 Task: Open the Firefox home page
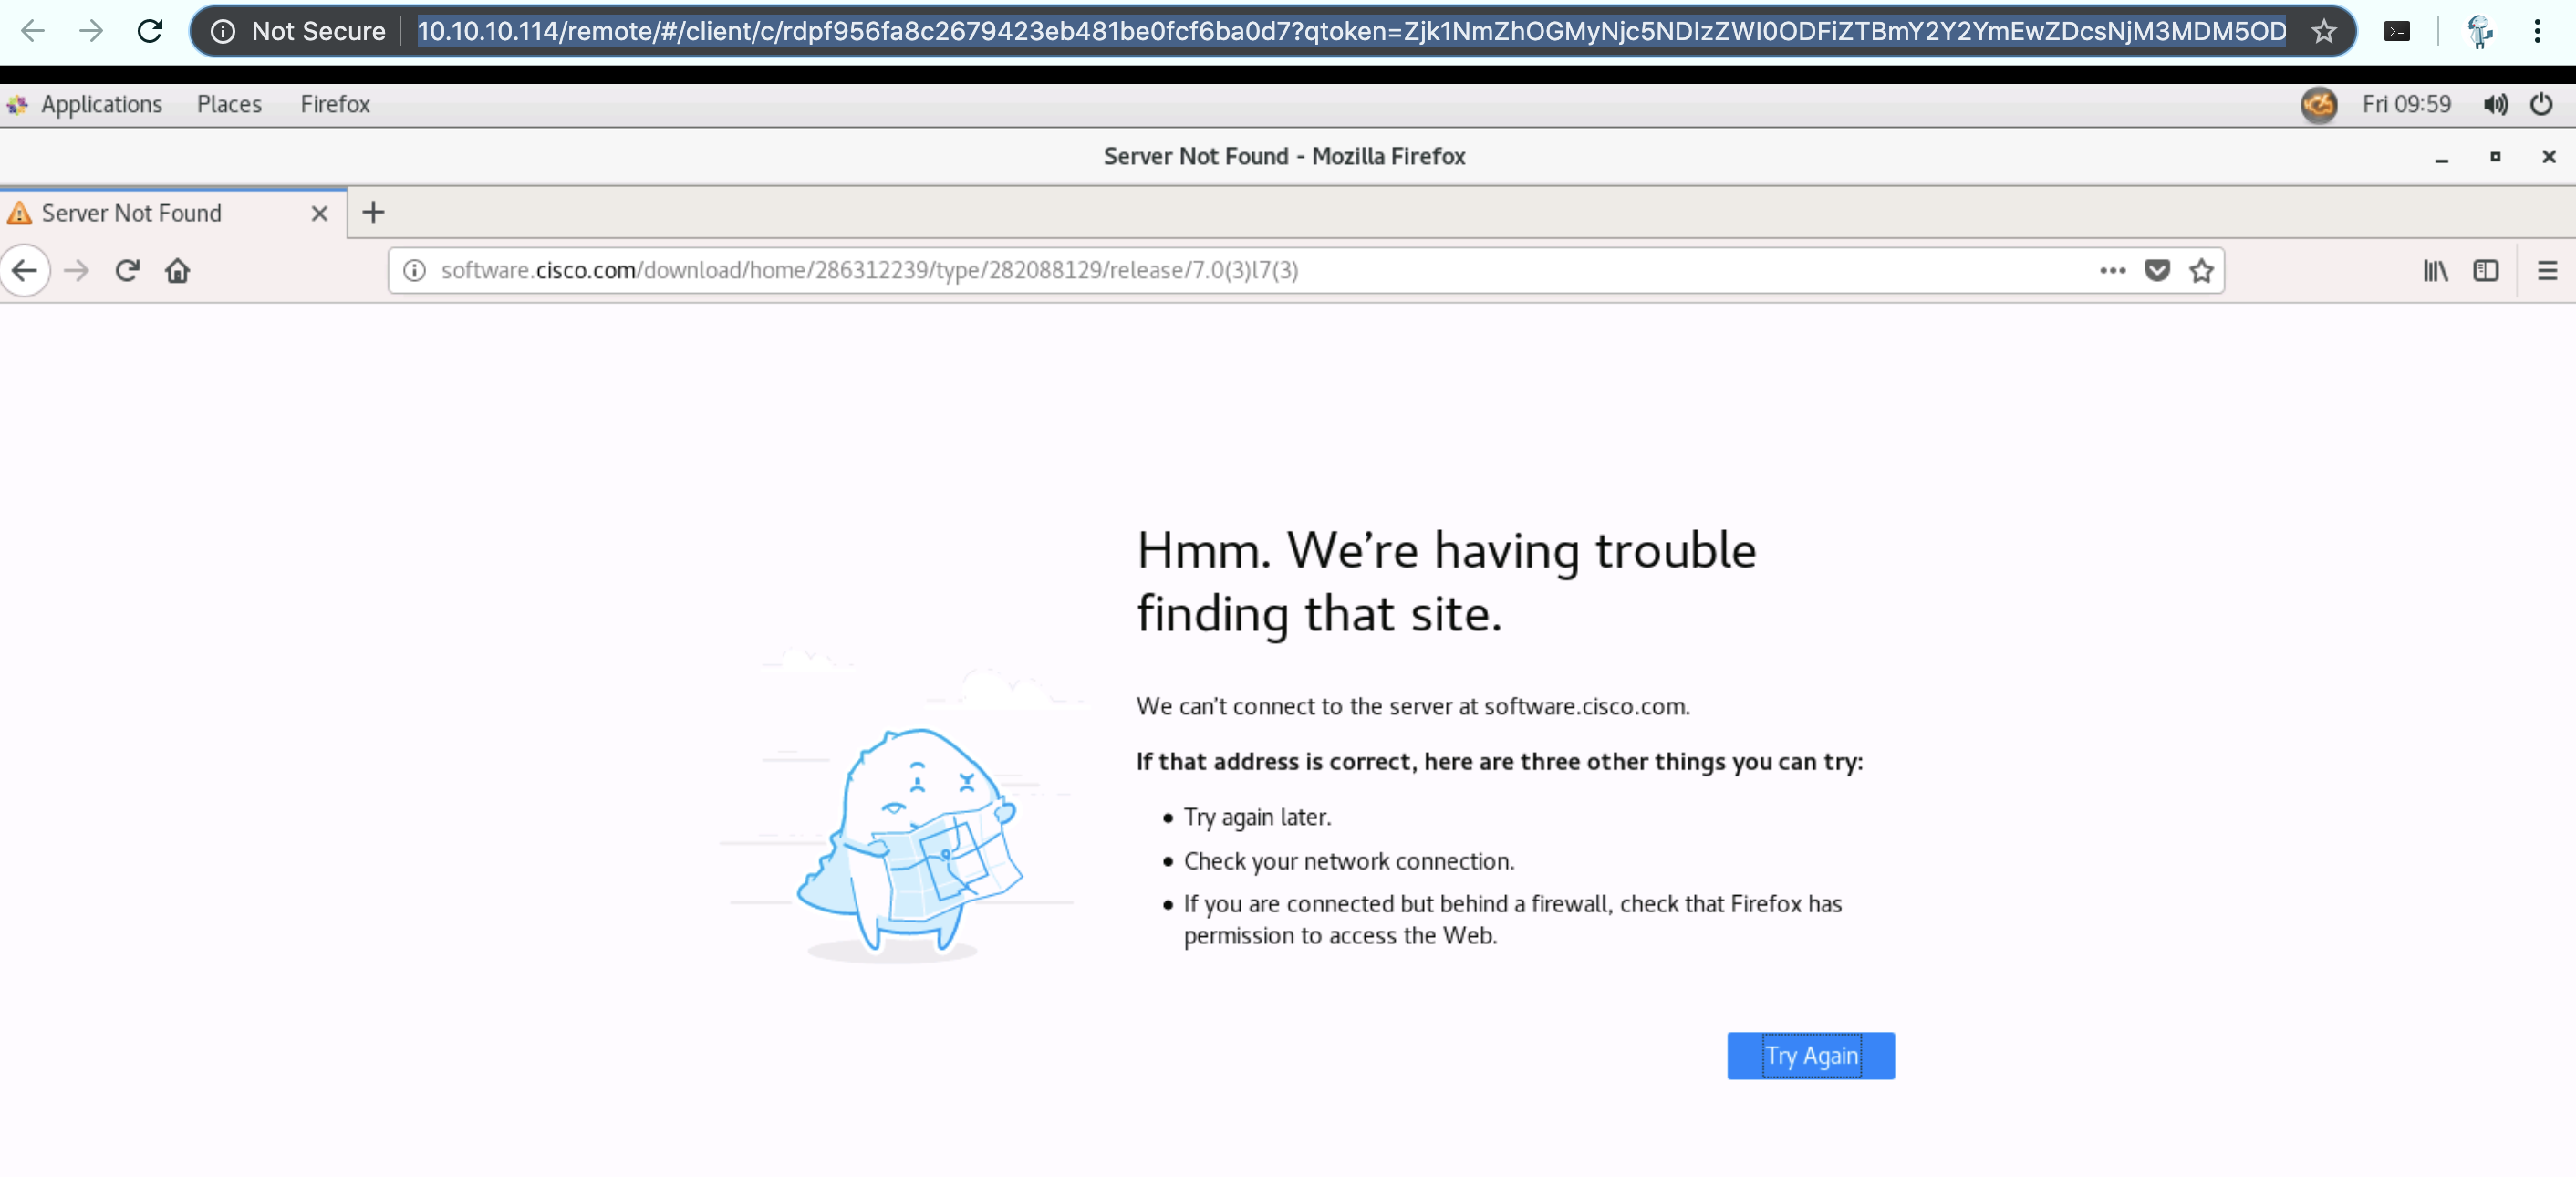(178, 270)
